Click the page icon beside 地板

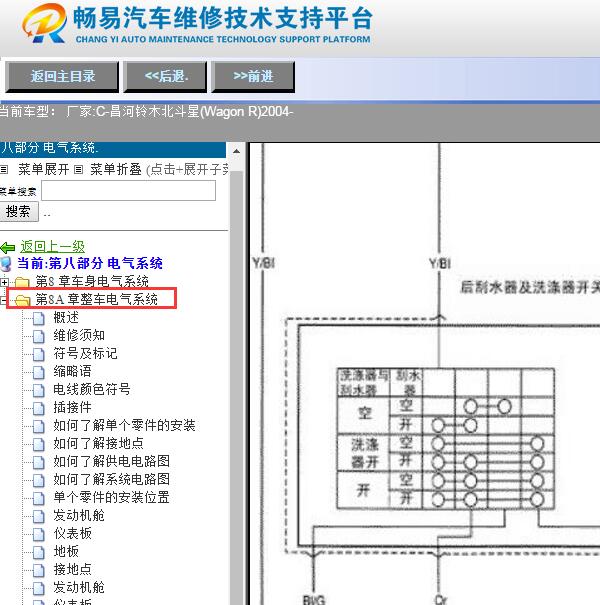coord(39,553)
